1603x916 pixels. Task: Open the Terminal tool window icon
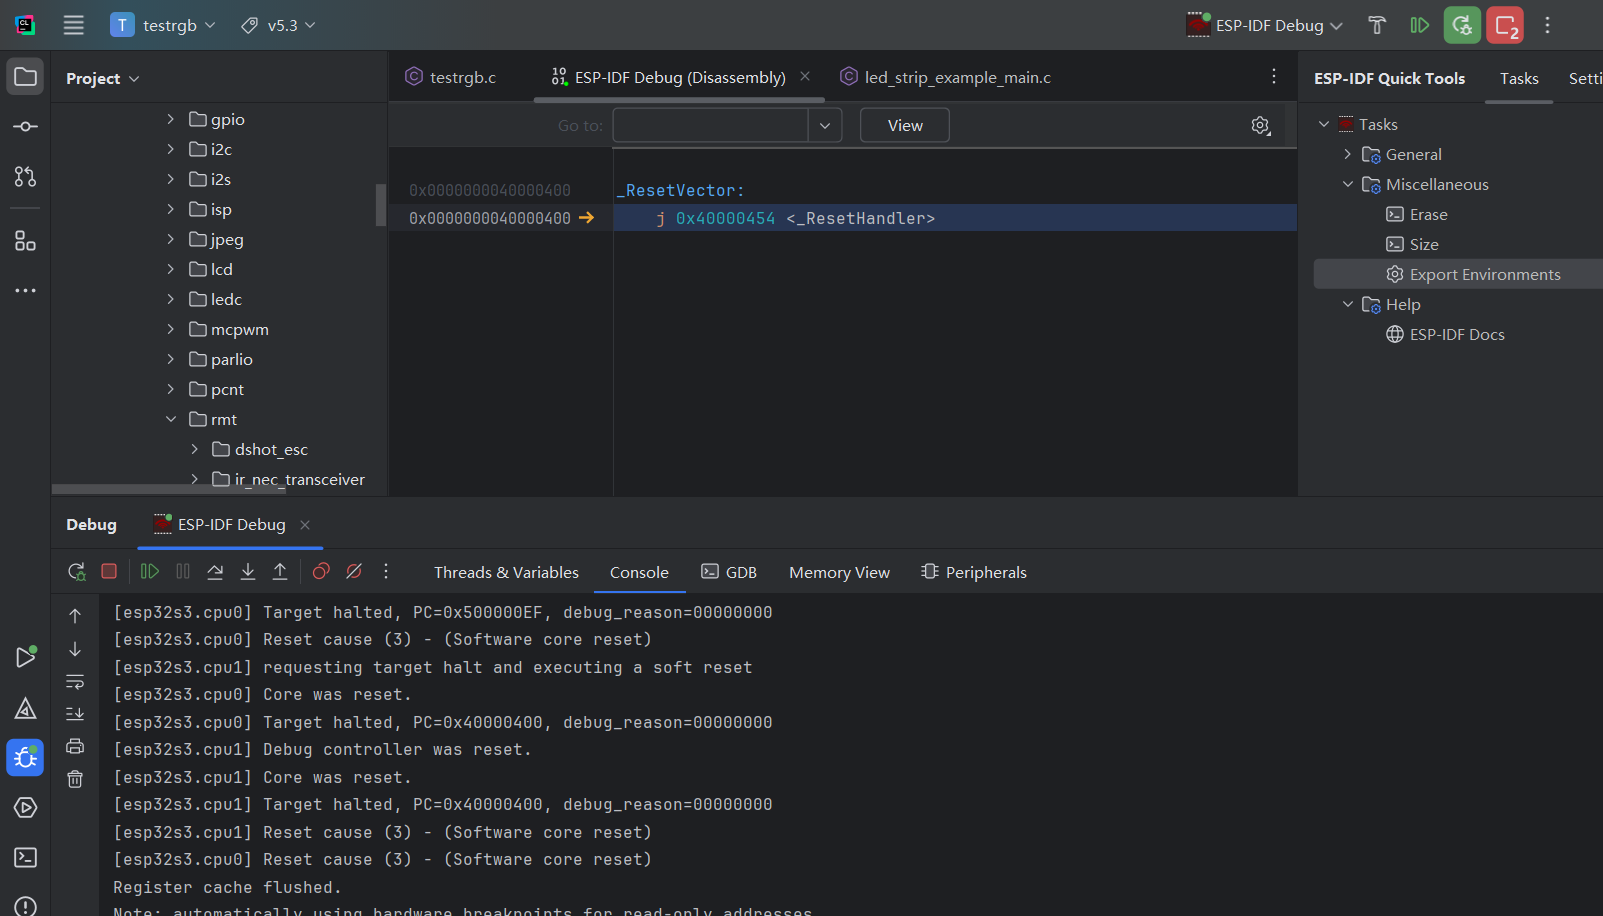[26, 857]
